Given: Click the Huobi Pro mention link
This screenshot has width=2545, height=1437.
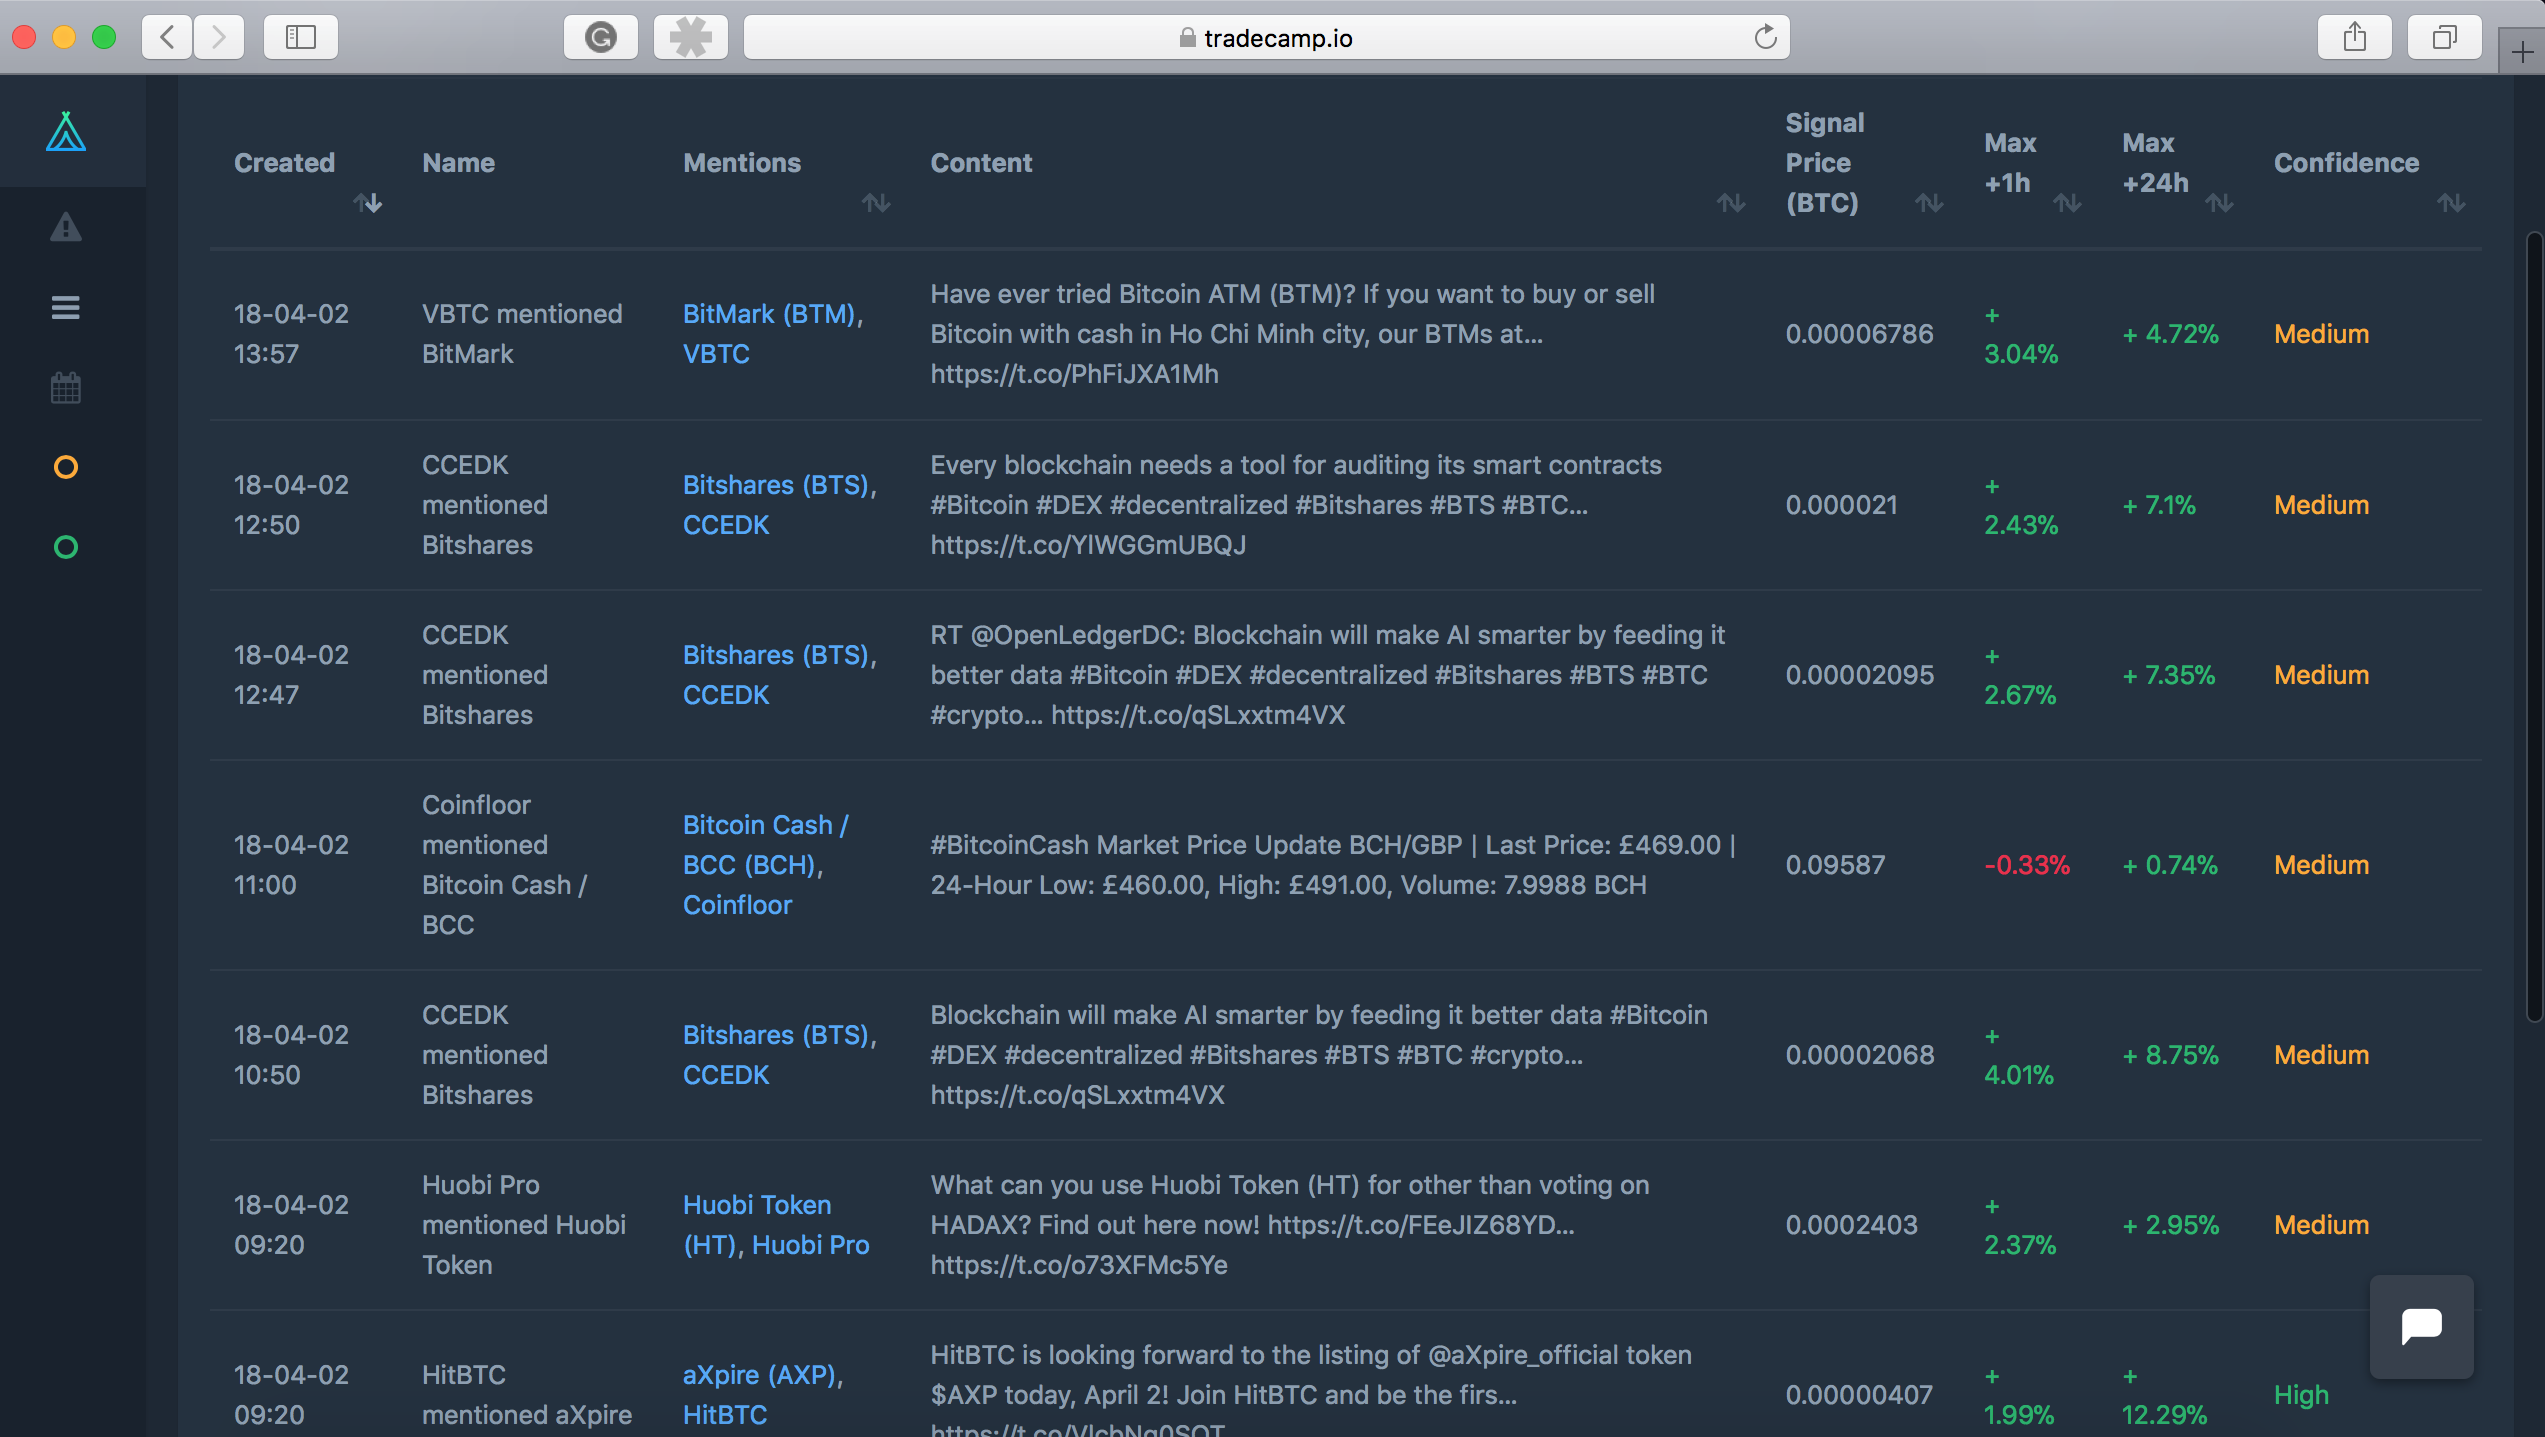Looking at the screenshot, I should pyautogui.click(x=810, y=1245).
